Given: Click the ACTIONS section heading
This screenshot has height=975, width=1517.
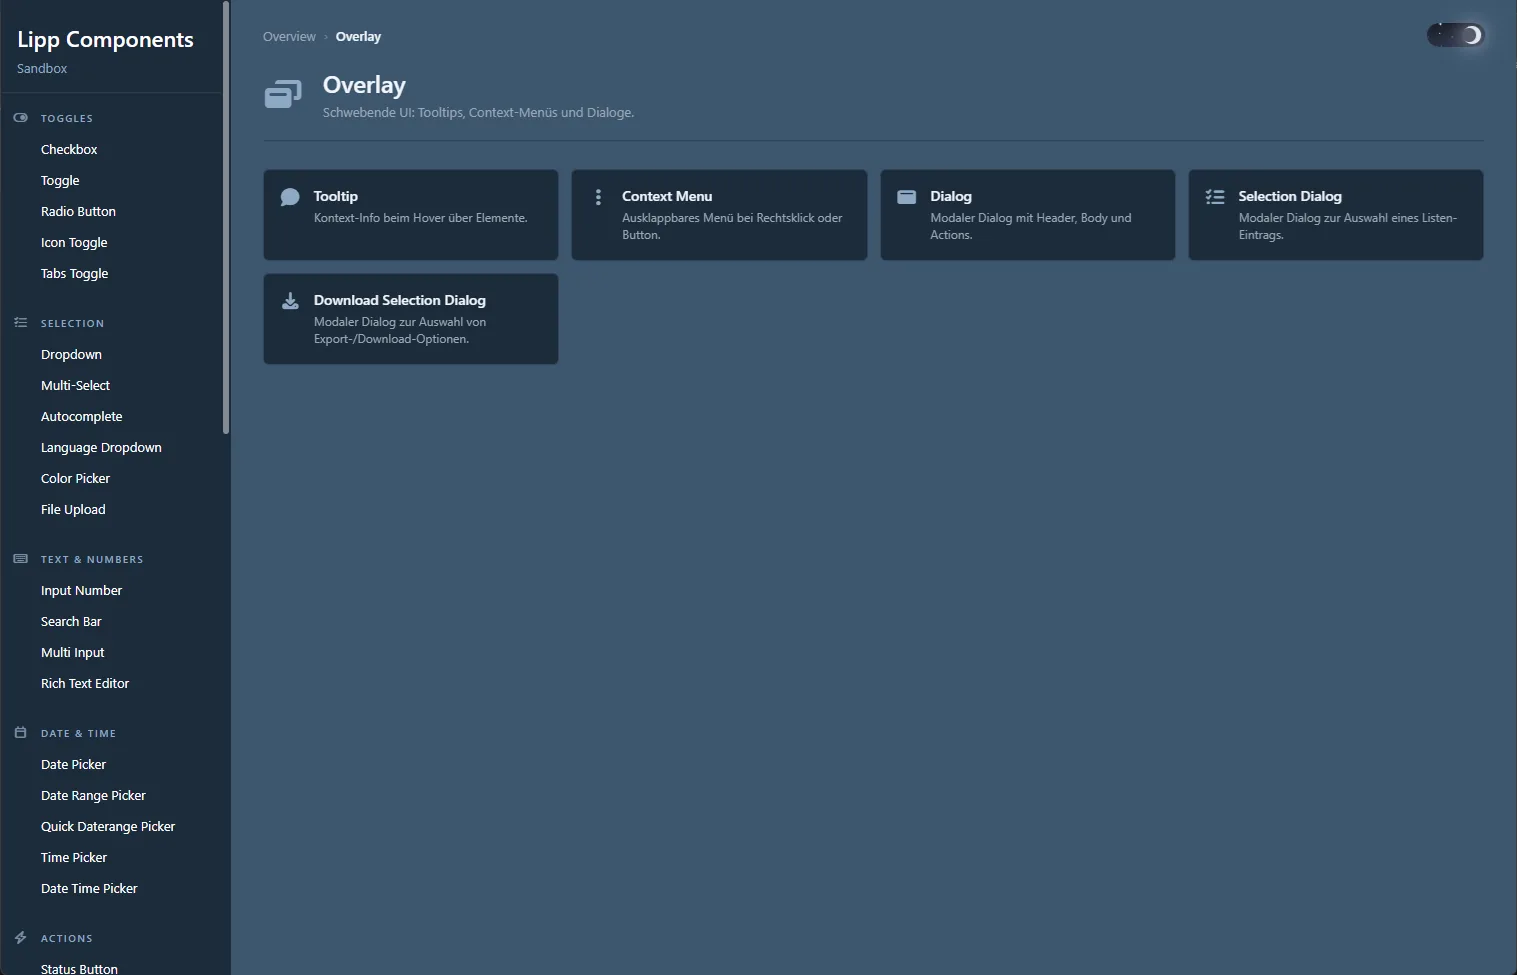Looking at the screenshot, I should (67, 938).
